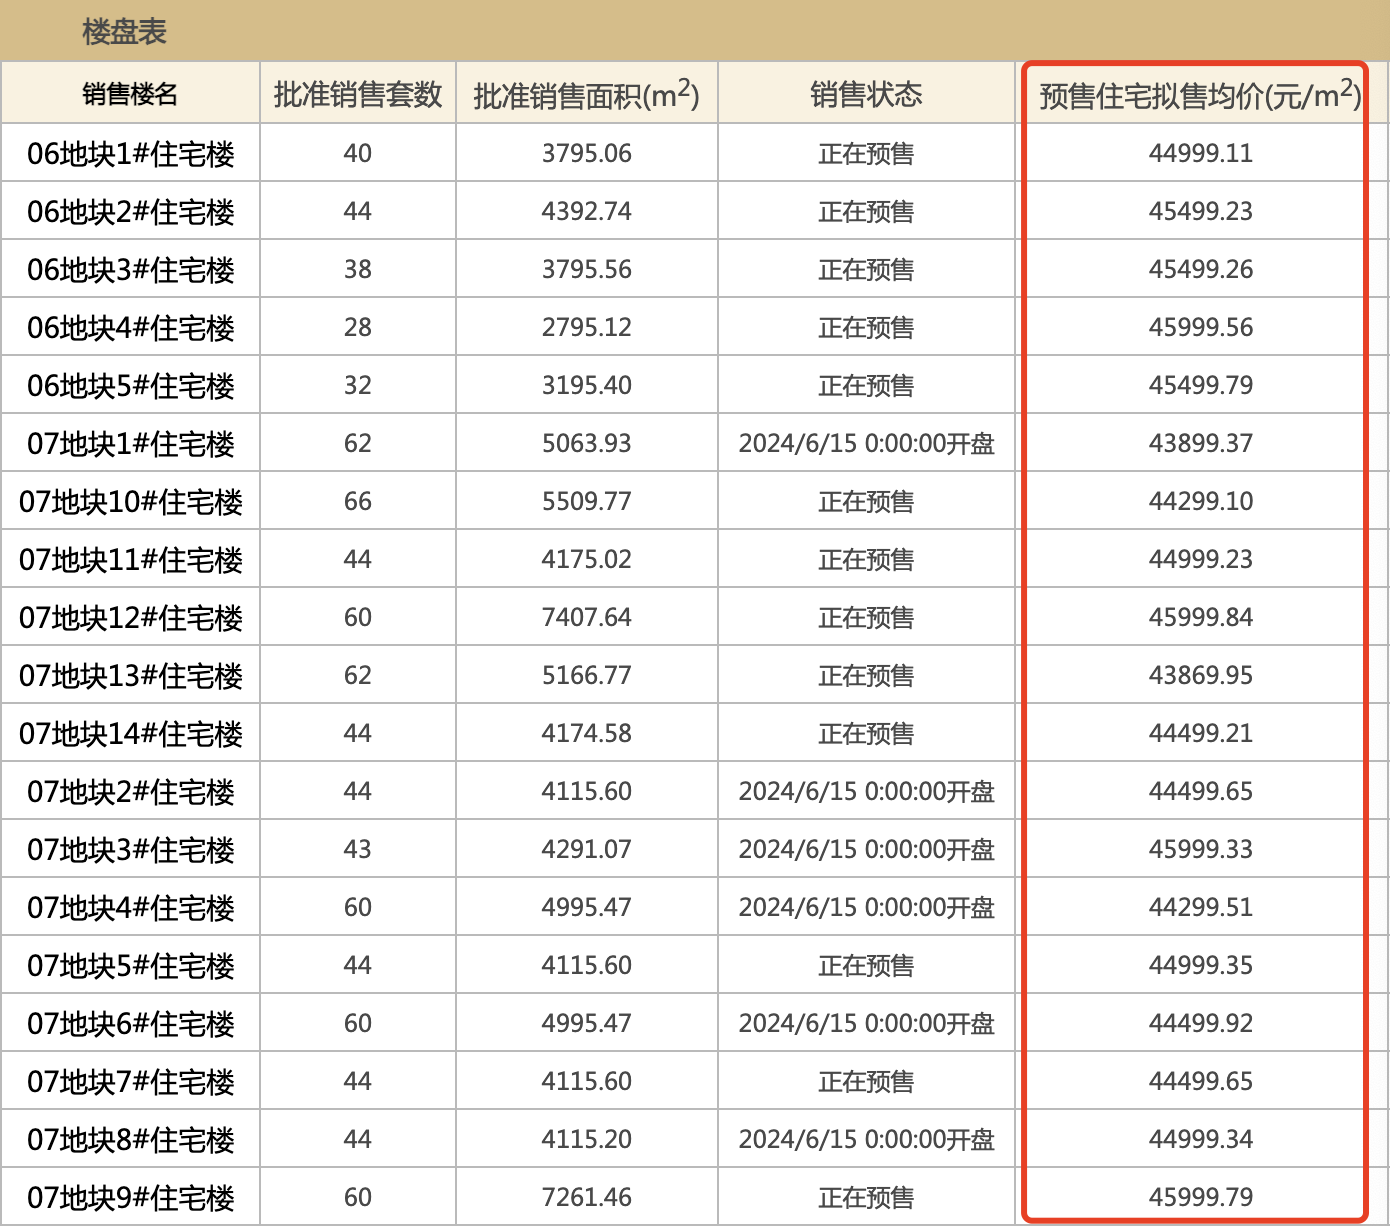Click the 销售楼名 column header
Viewport: 1390px width, 1226px height.
pyautogui.click(x=130, y=94)
